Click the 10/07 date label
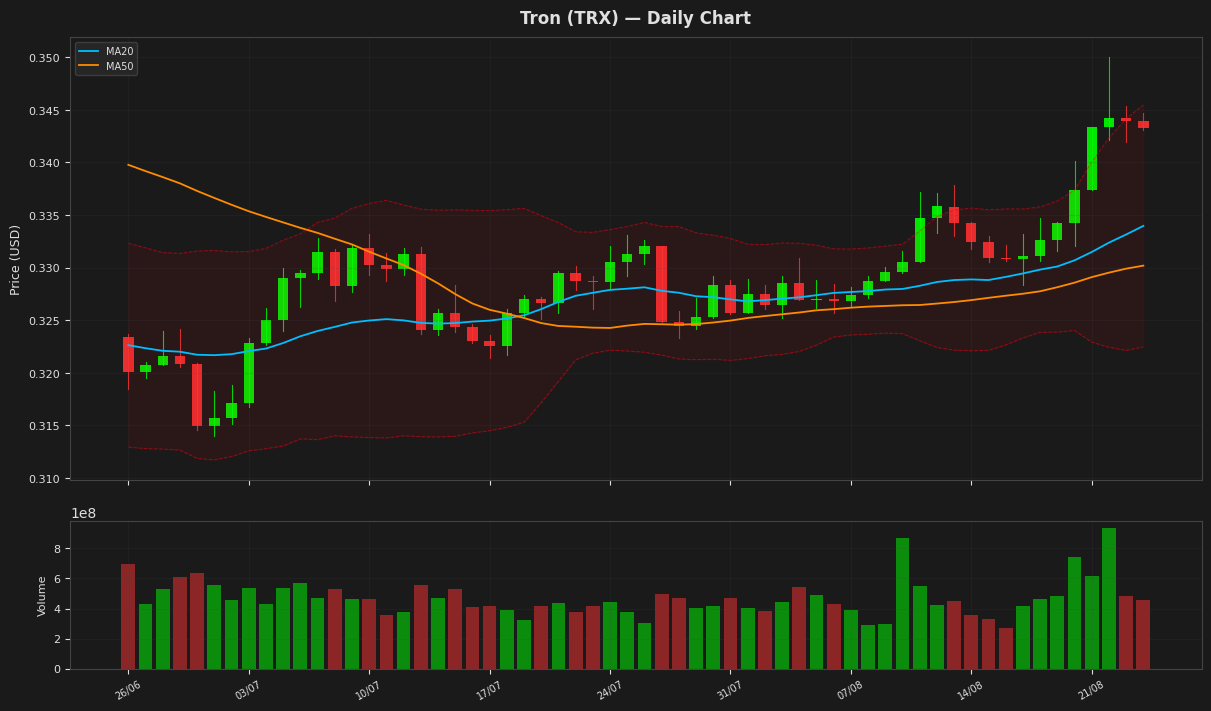Image resolution: width=1211 pixels, height=711 pixels. point(369,690)
